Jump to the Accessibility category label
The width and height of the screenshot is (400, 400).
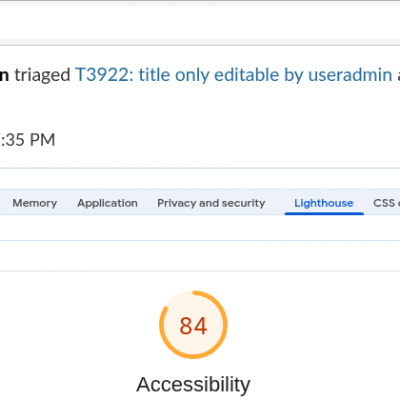pos(193,384)
